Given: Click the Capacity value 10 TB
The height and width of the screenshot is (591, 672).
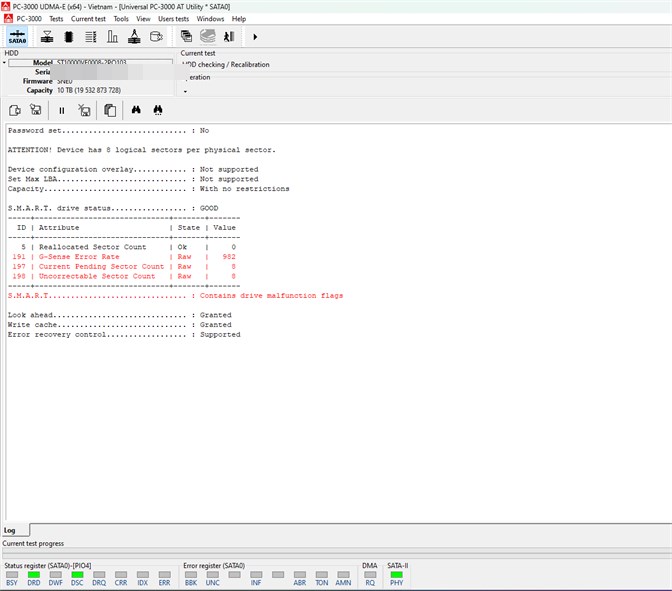Looking at the screenshot, I should [x=89, y=90].
